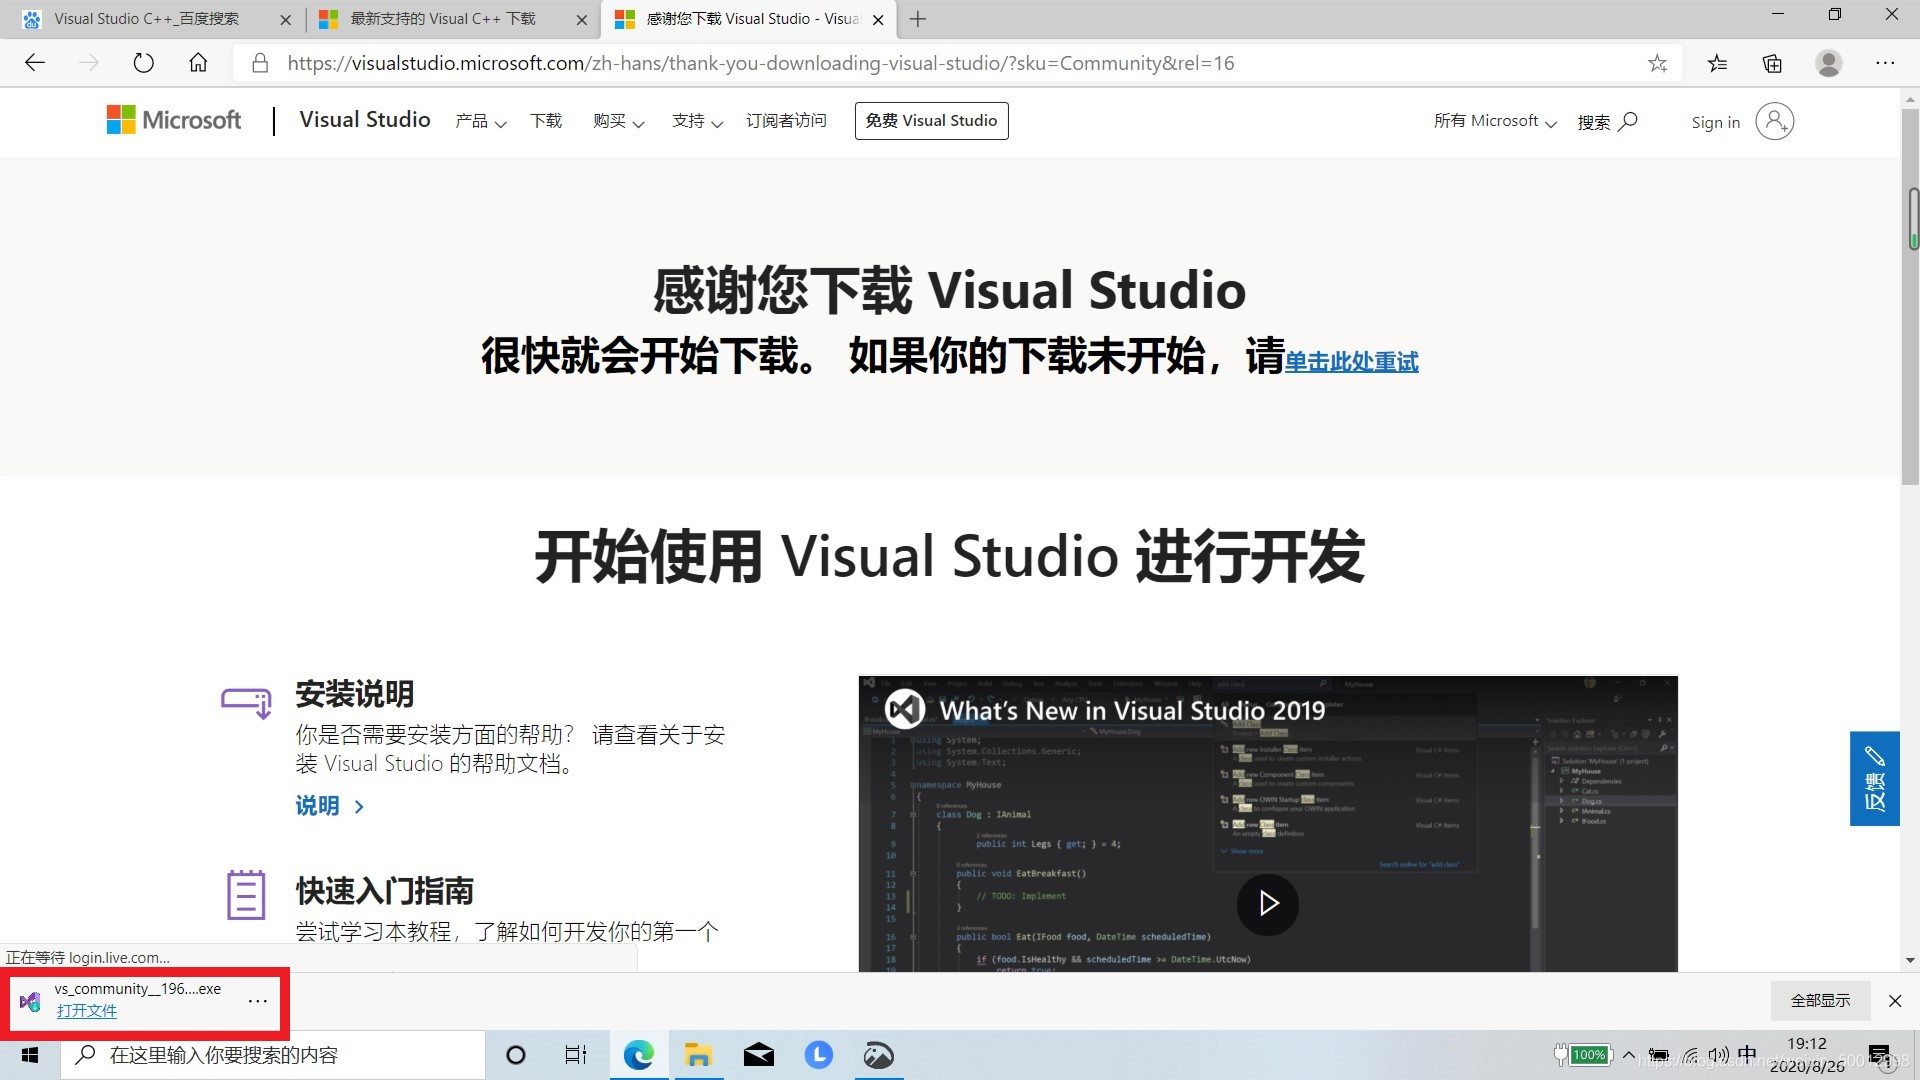Viewport: 1920px width, 1080px height.
Task: Reload the page with the refresh icon
Action: 143,63
